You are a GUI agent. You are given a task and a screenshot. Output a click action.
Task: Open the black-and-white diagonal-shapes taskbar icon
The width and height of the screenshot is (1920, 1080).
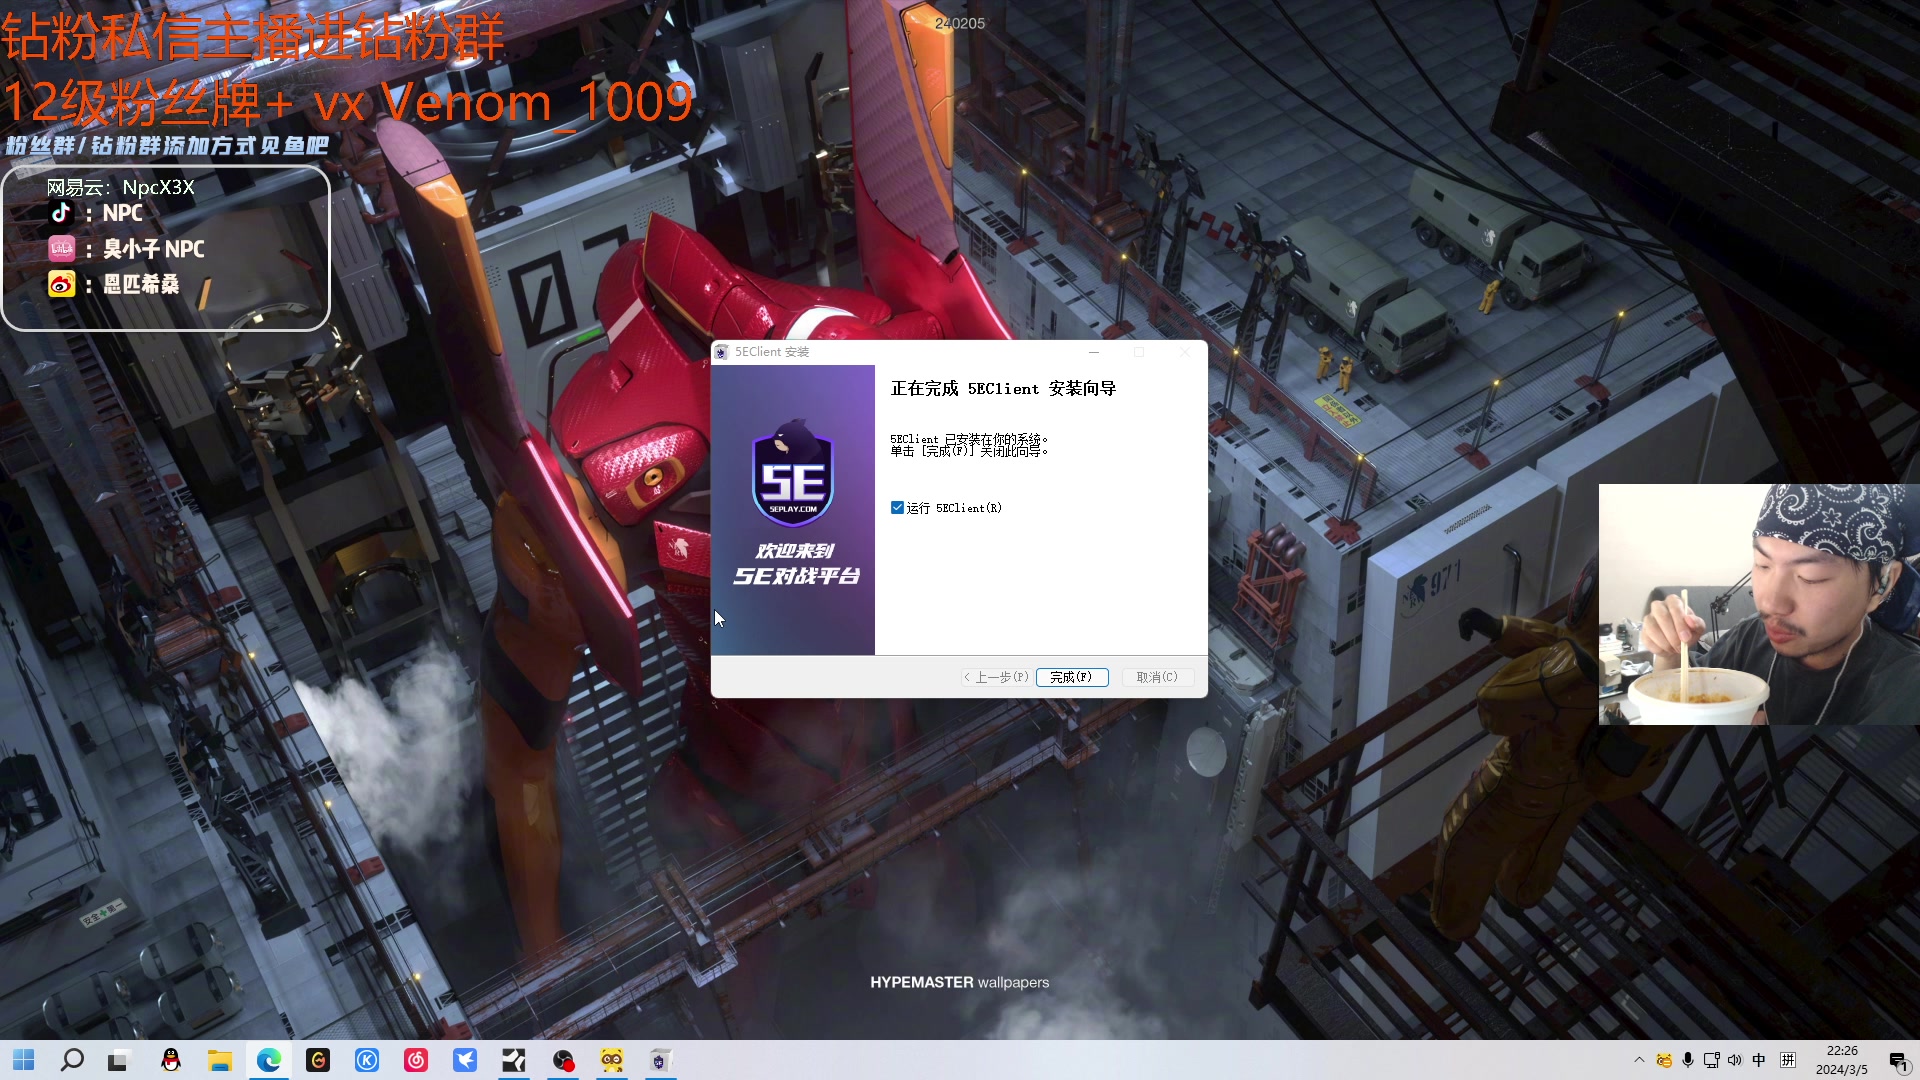pyautogui.click(x=514, y=1060)
